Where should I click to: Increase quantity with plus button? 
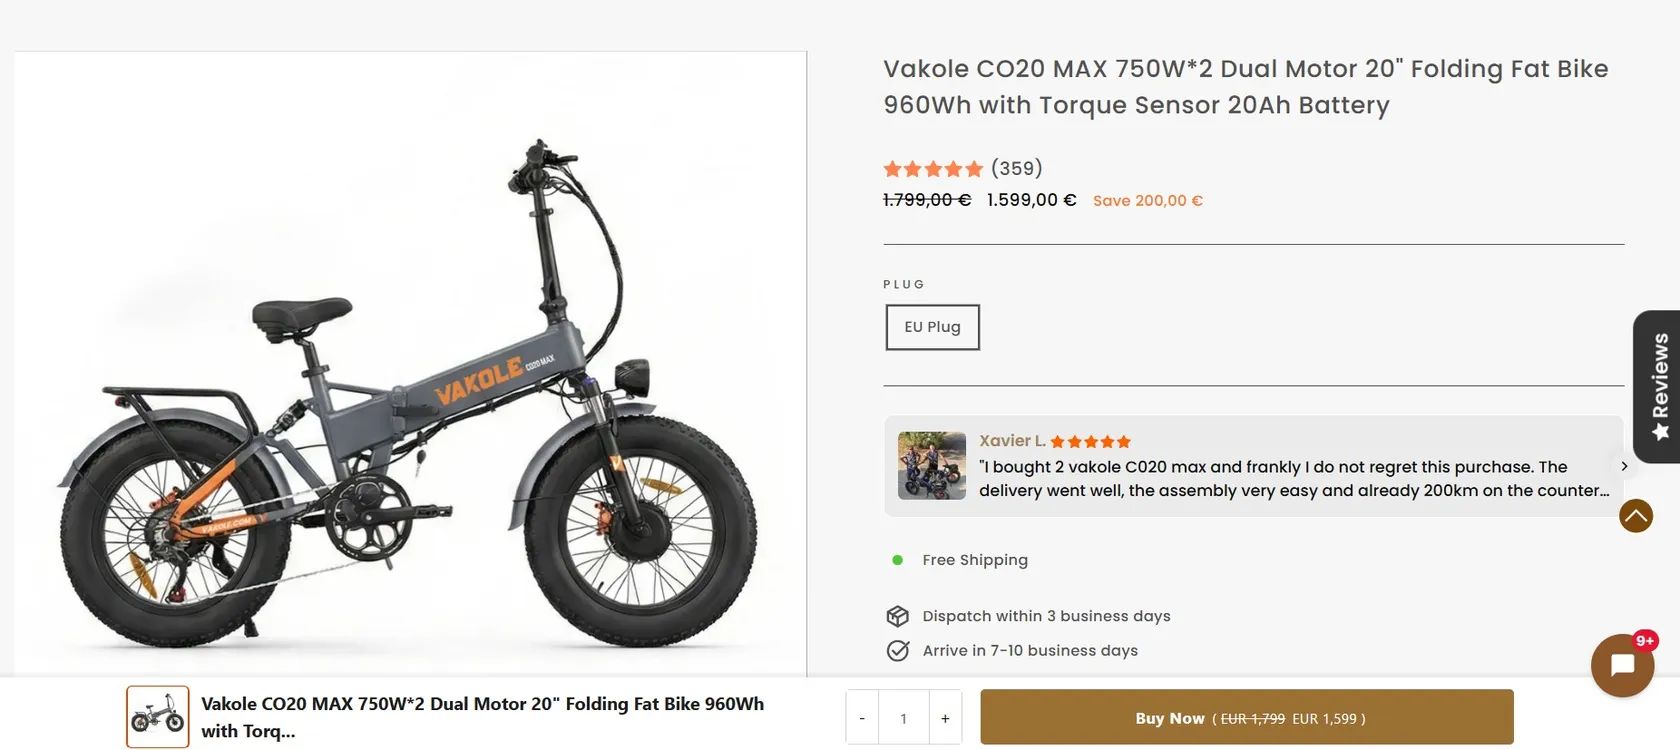945,718
